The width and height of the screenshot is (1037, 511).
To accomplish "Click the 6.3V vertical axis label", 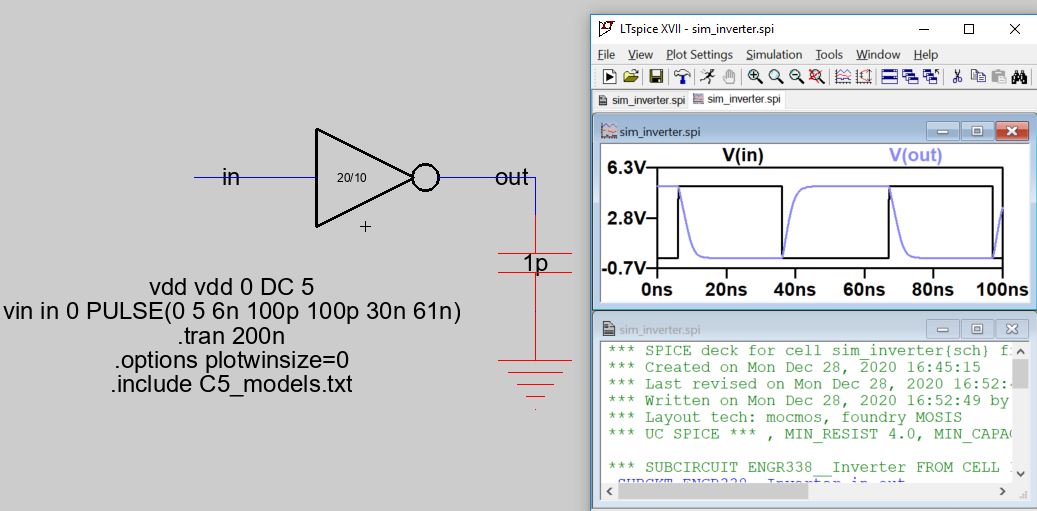I will (626, 168).
